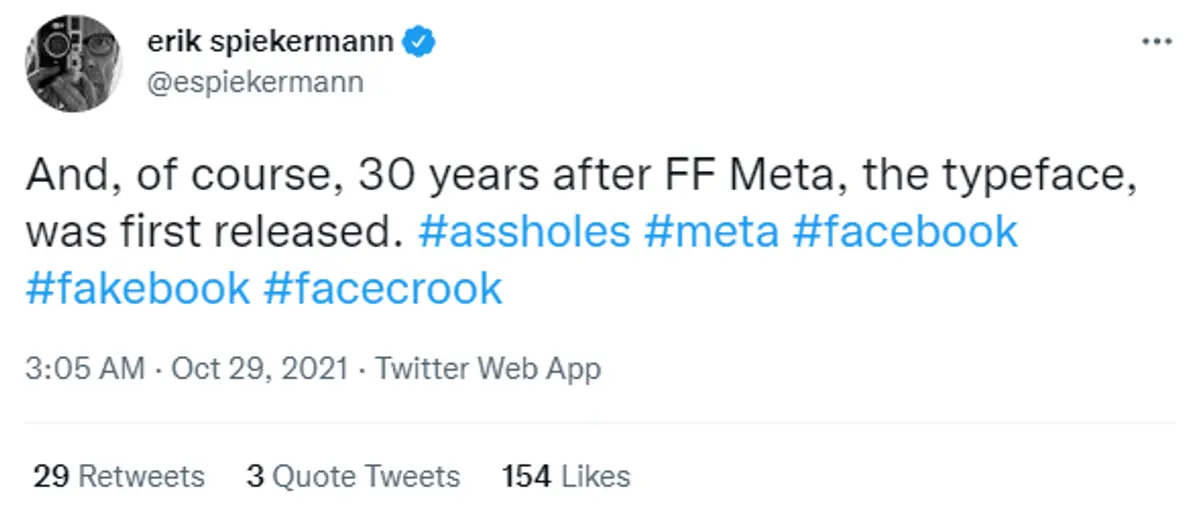1200x529 pixels.
Task: Open the three-dot more options menu
Action: coord(1155,43)
